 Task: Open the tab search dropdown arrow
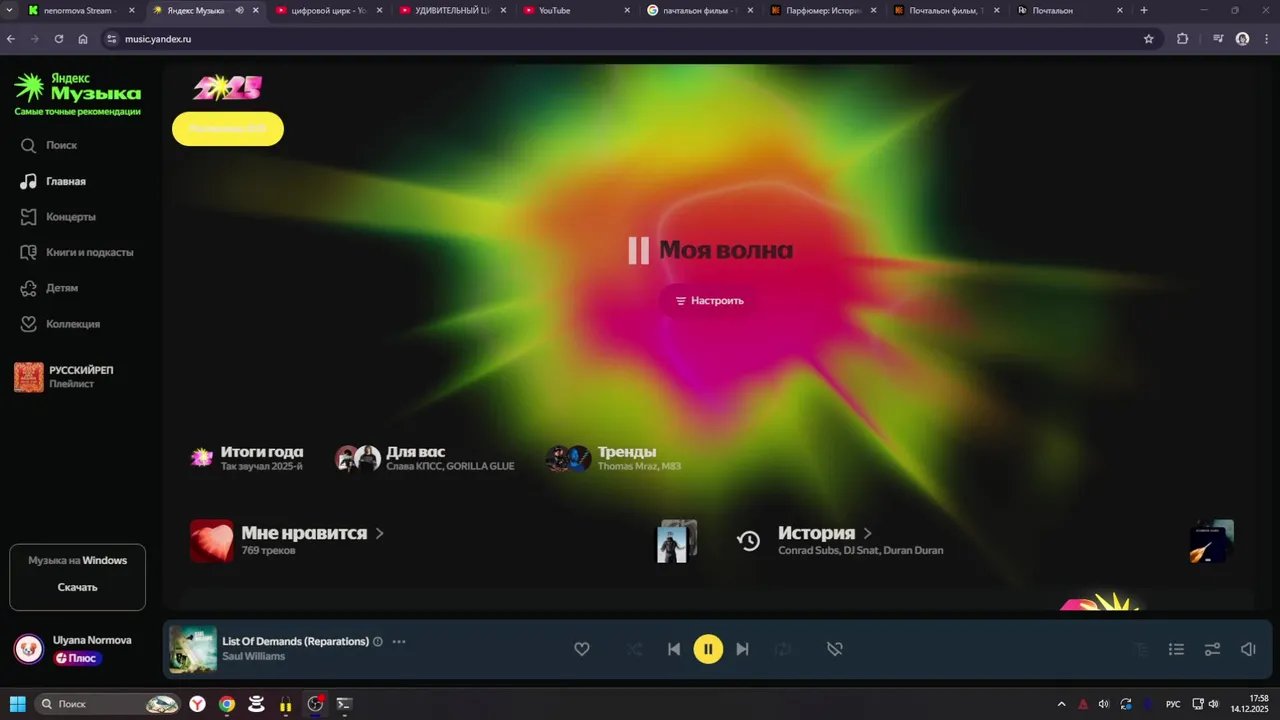[x=9, y=10]
